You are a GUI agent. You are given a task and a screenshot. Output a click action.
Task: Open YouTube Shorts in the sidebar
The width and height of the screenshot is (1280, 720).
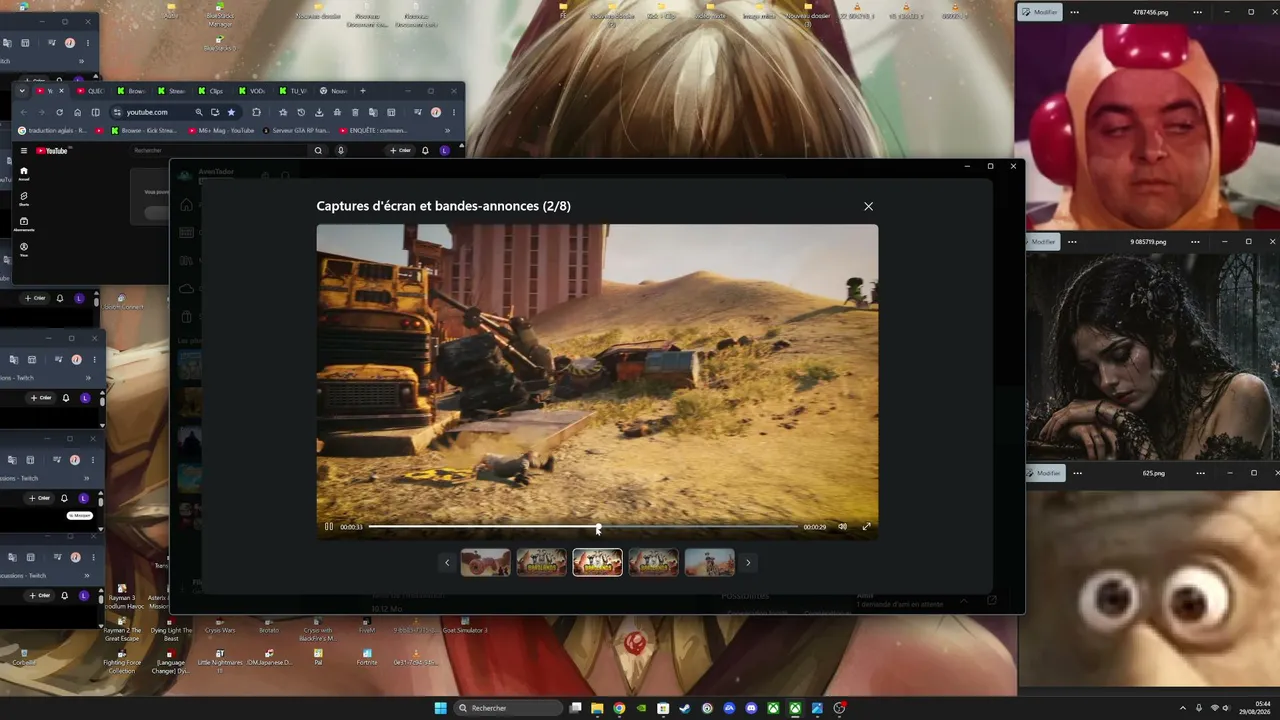[x=24, y=198]
